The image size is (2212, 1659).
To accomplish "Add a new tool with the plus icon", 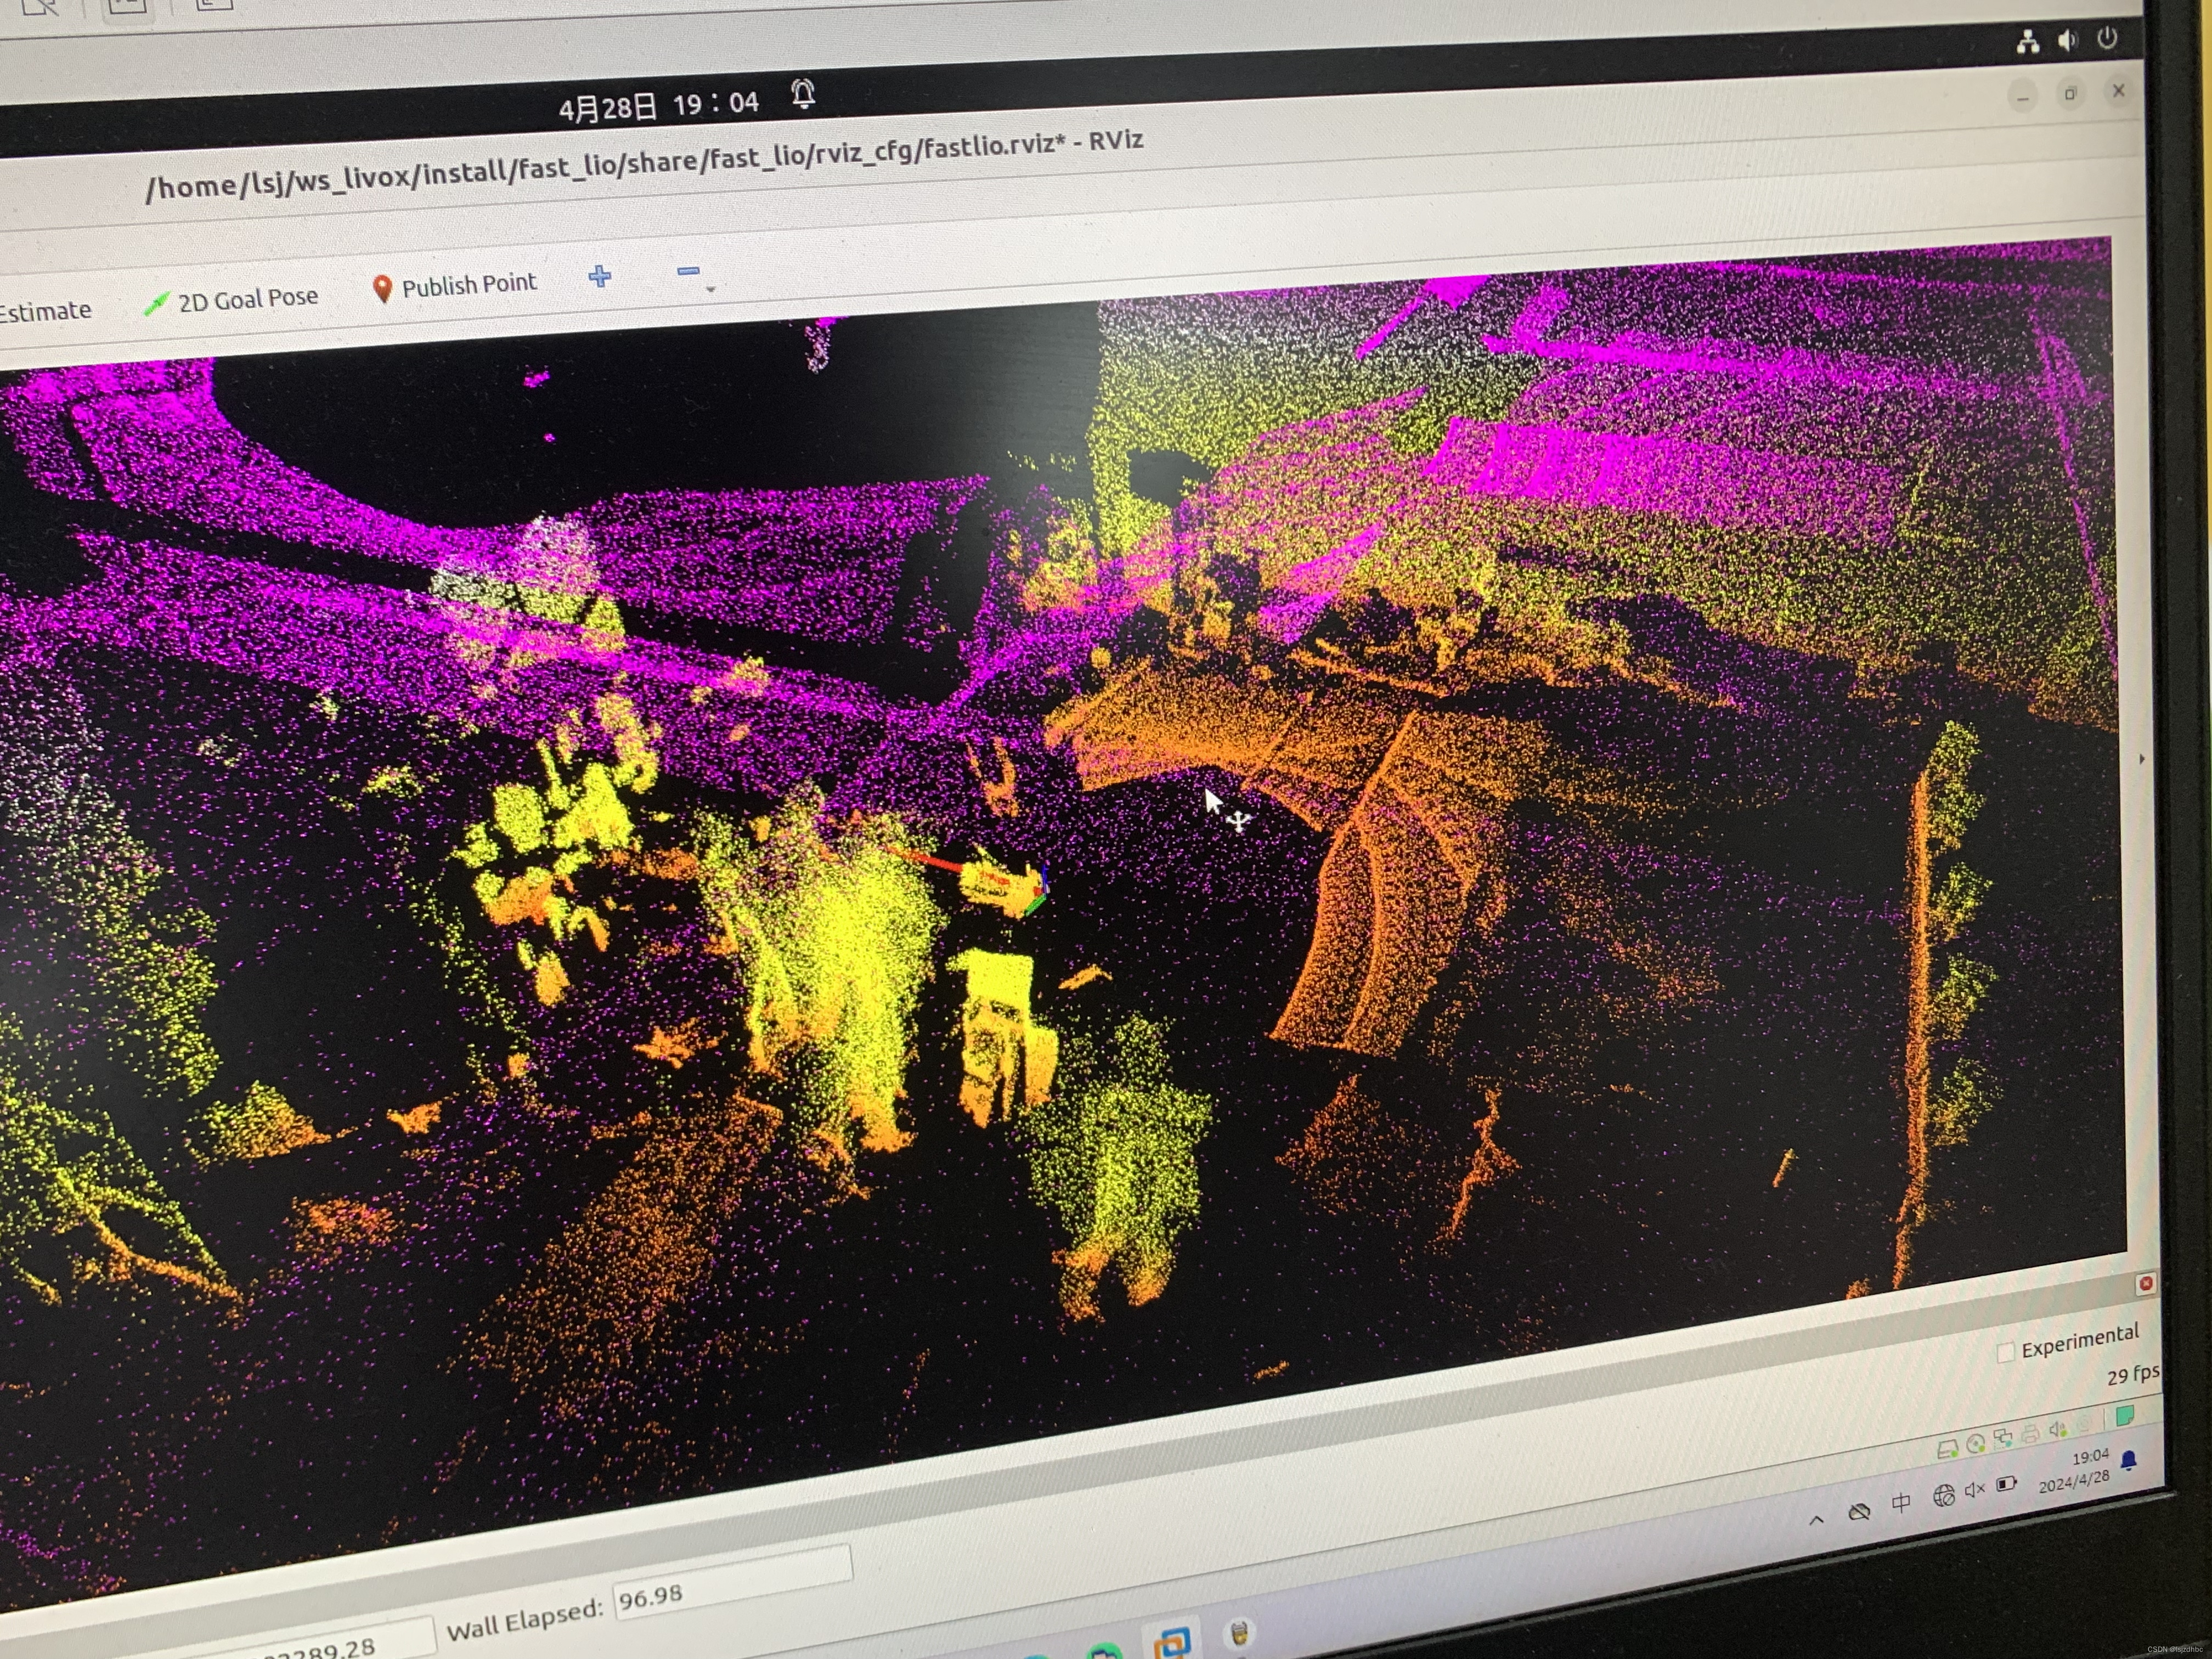I will 600,276.
